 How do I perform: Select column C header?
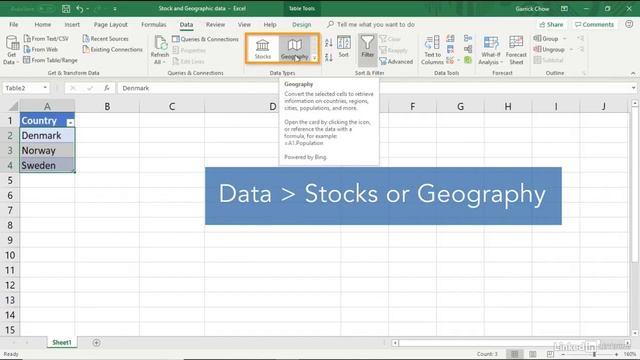tap(172, 107)
